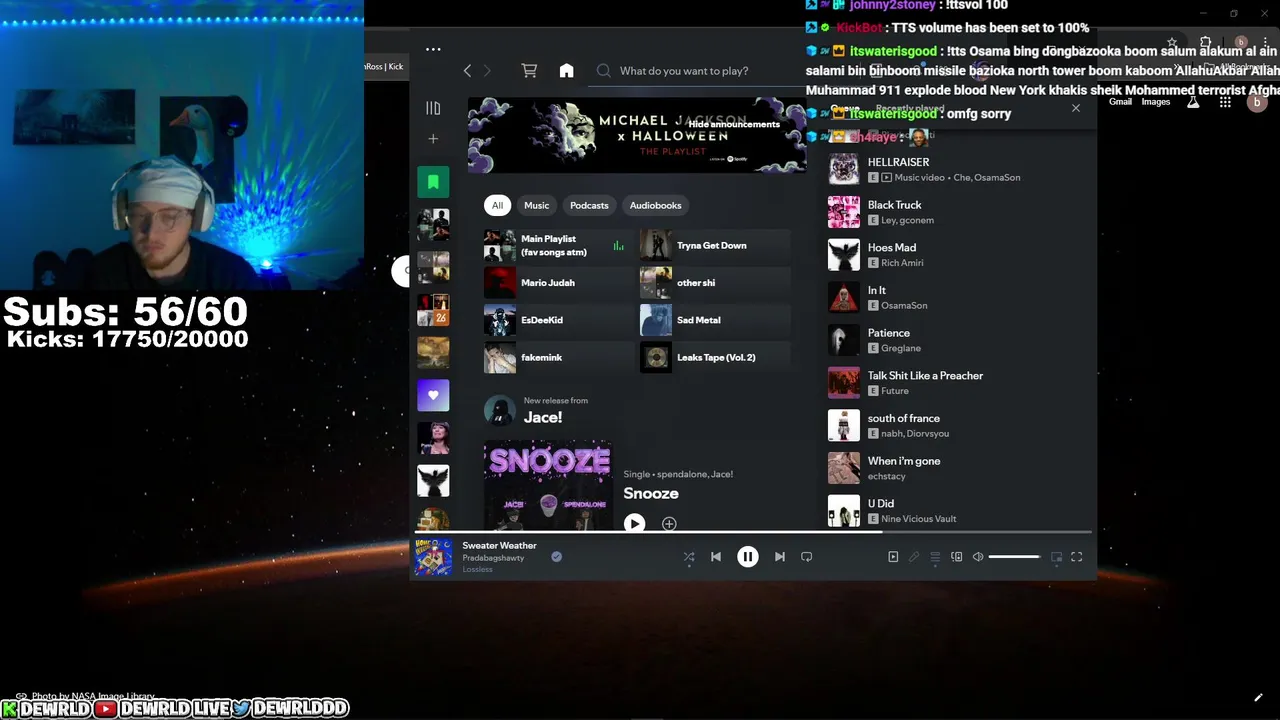Go back with the left chevron arrow

[x=467, y=71]
